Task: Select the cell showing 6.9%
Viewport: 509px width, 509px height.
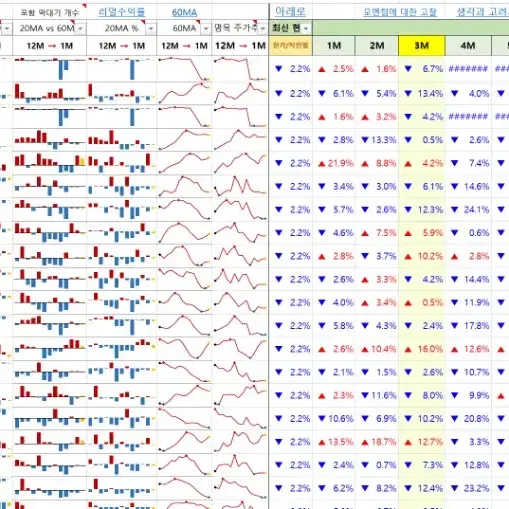Action: point(377,419)
